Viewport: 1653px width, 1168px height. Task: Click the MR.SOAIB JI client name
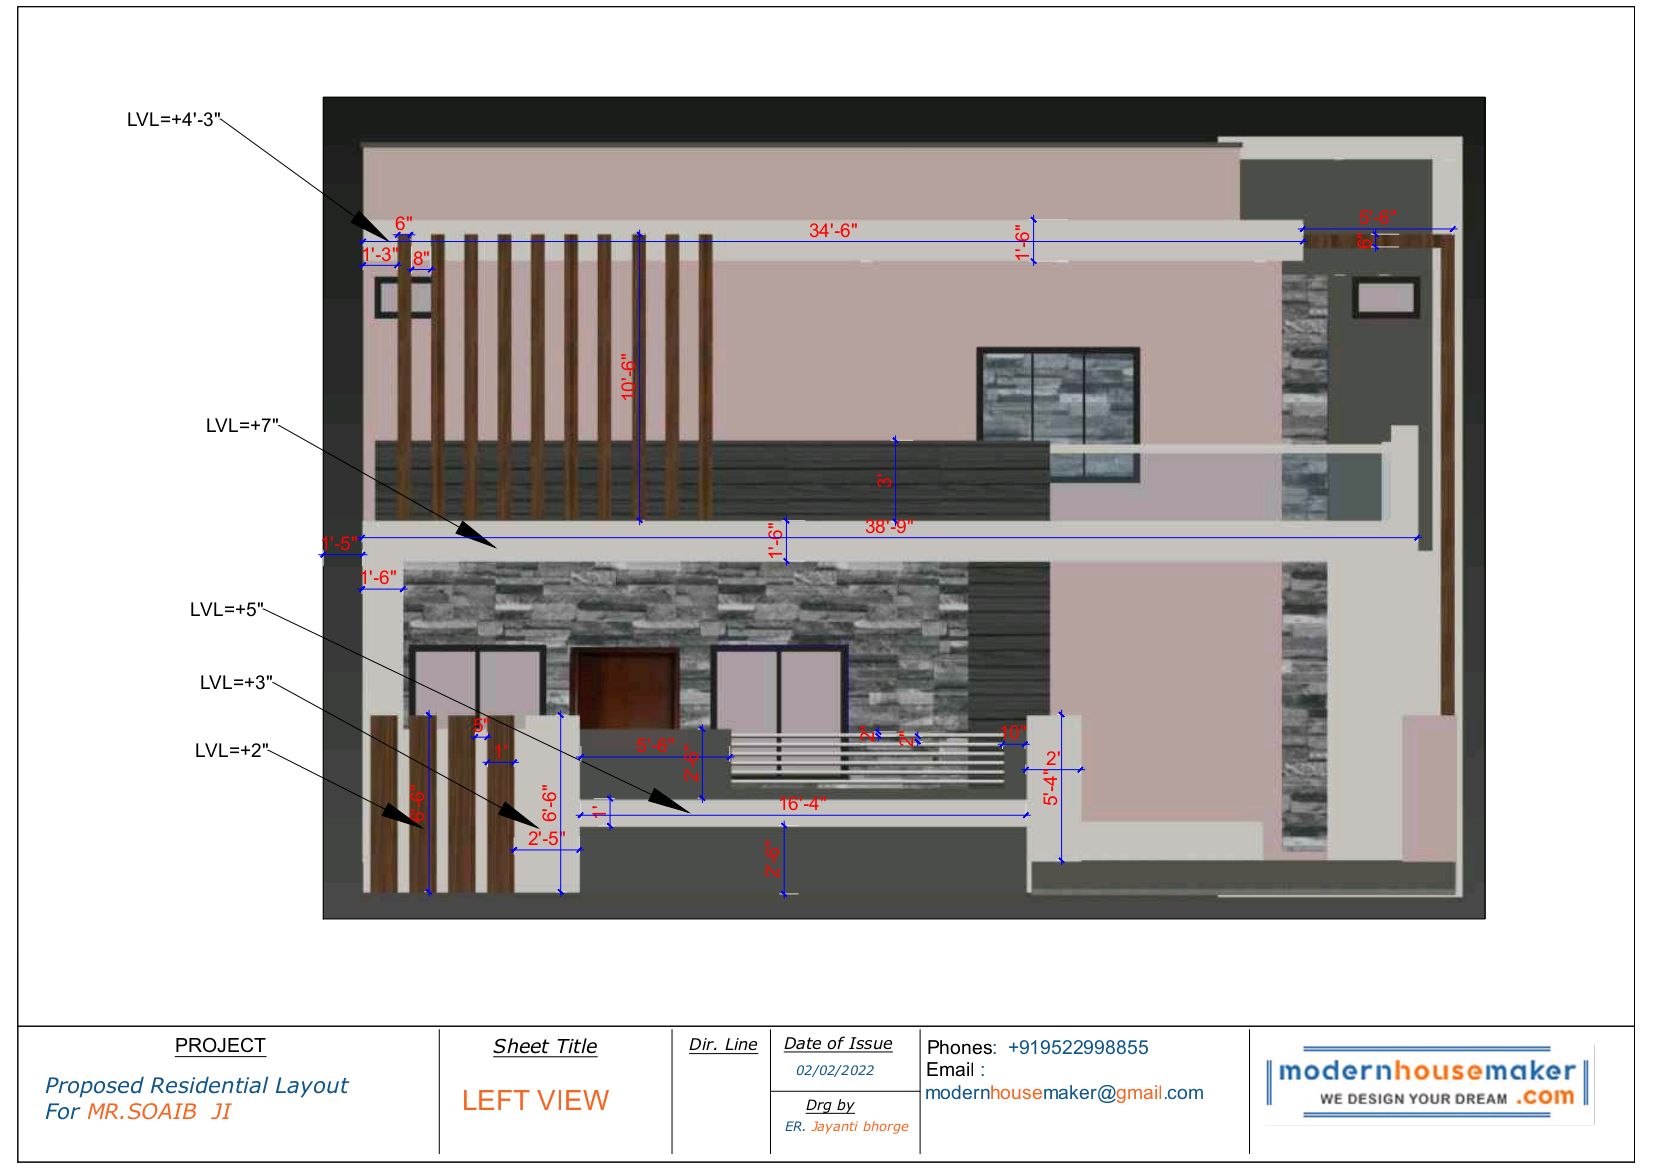click(x=159, y=1112)
